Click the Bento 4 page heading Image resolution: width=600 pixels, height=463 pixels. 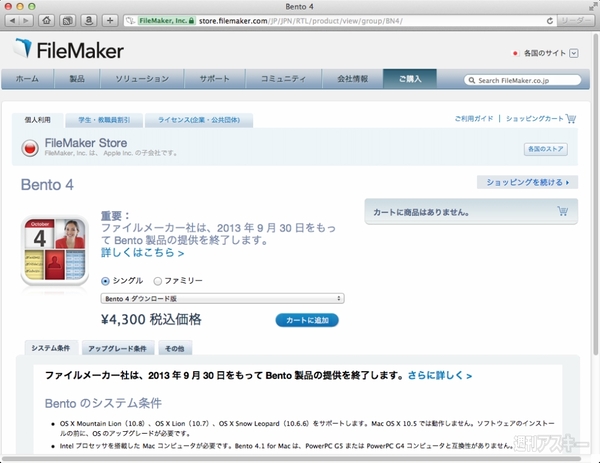(47, 185)
